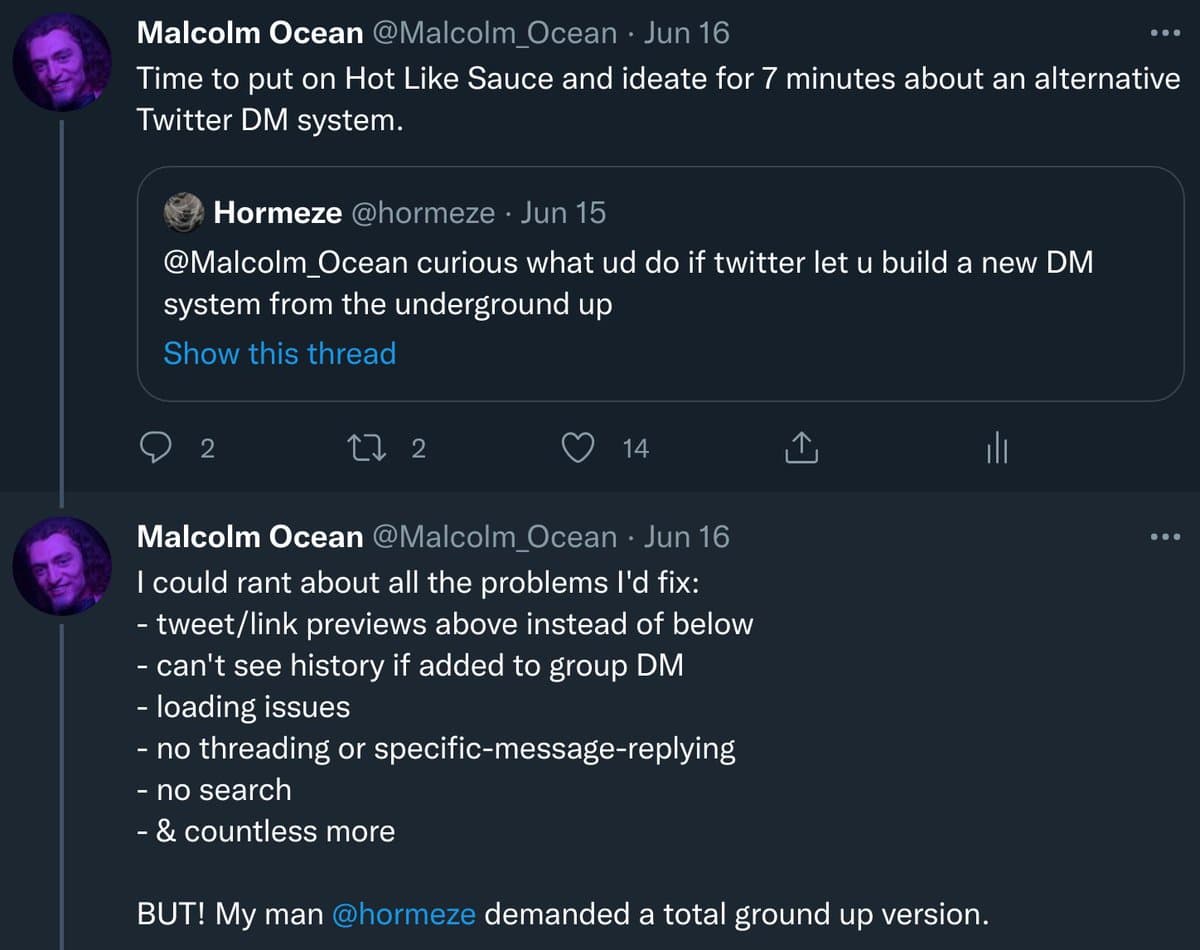Click Jun 16 timestamp on second tweet

point(687,537)
